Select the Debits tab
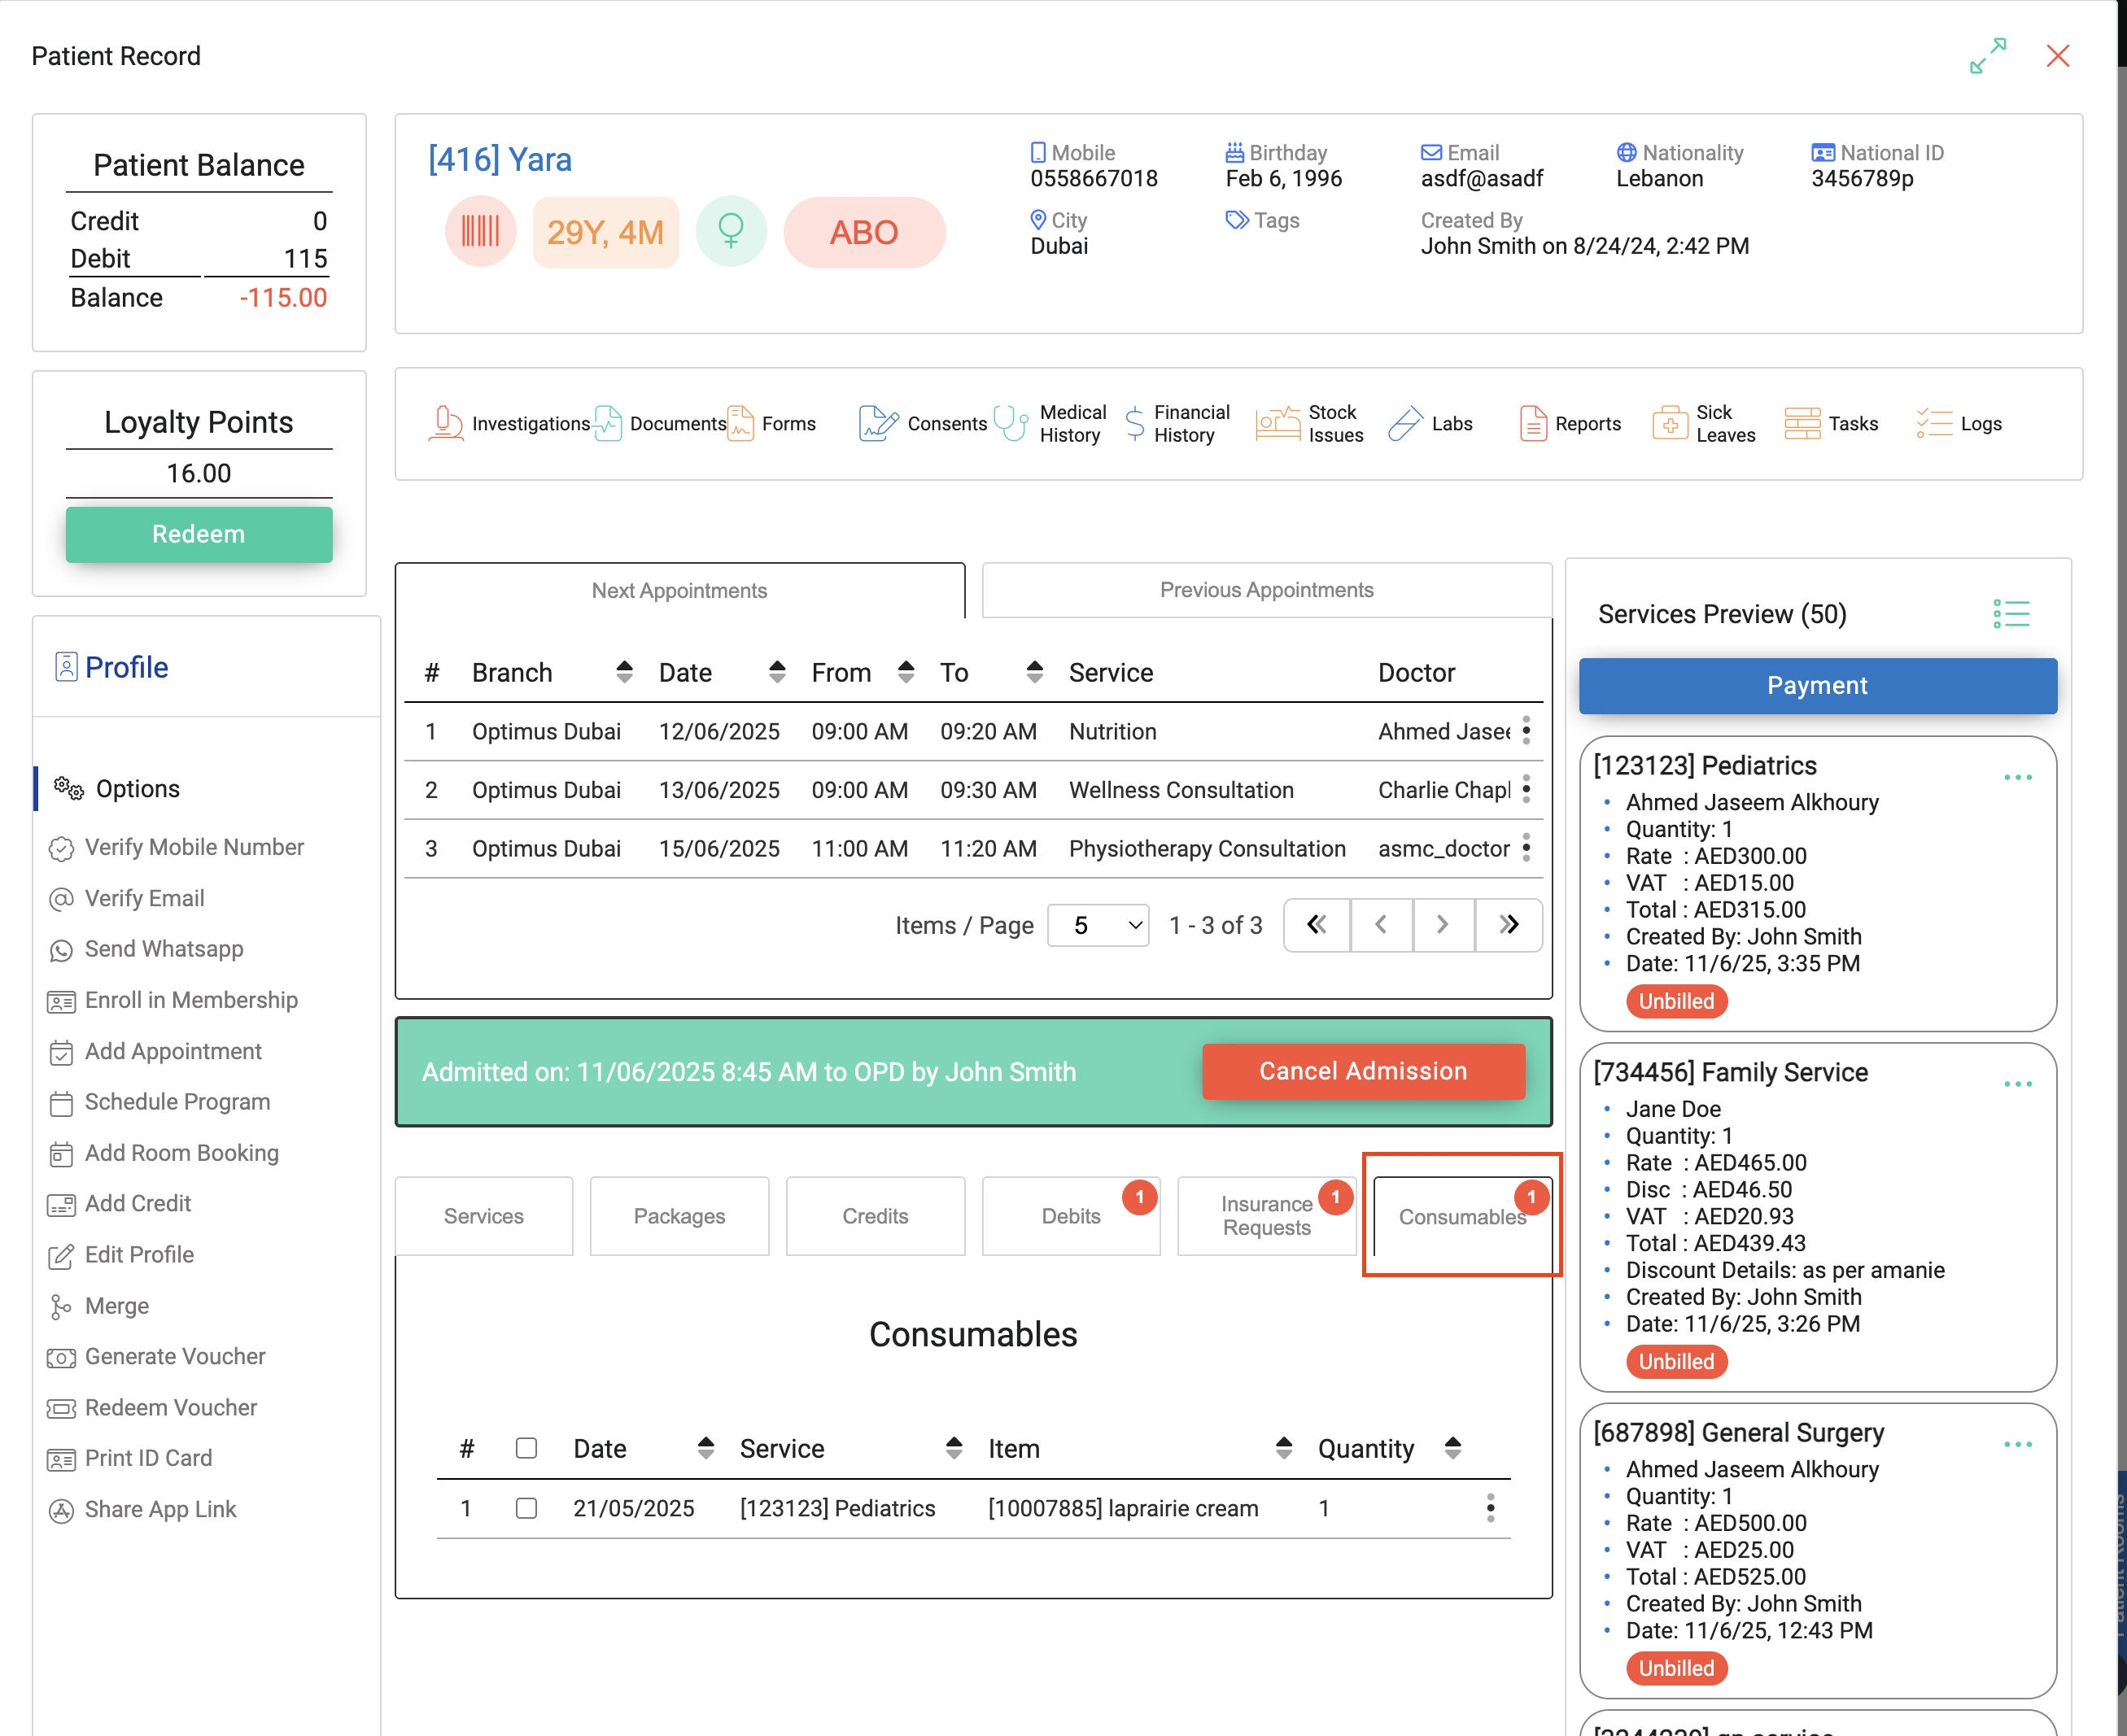Screen dimensions: 2127x1736 point(1070,1216)
